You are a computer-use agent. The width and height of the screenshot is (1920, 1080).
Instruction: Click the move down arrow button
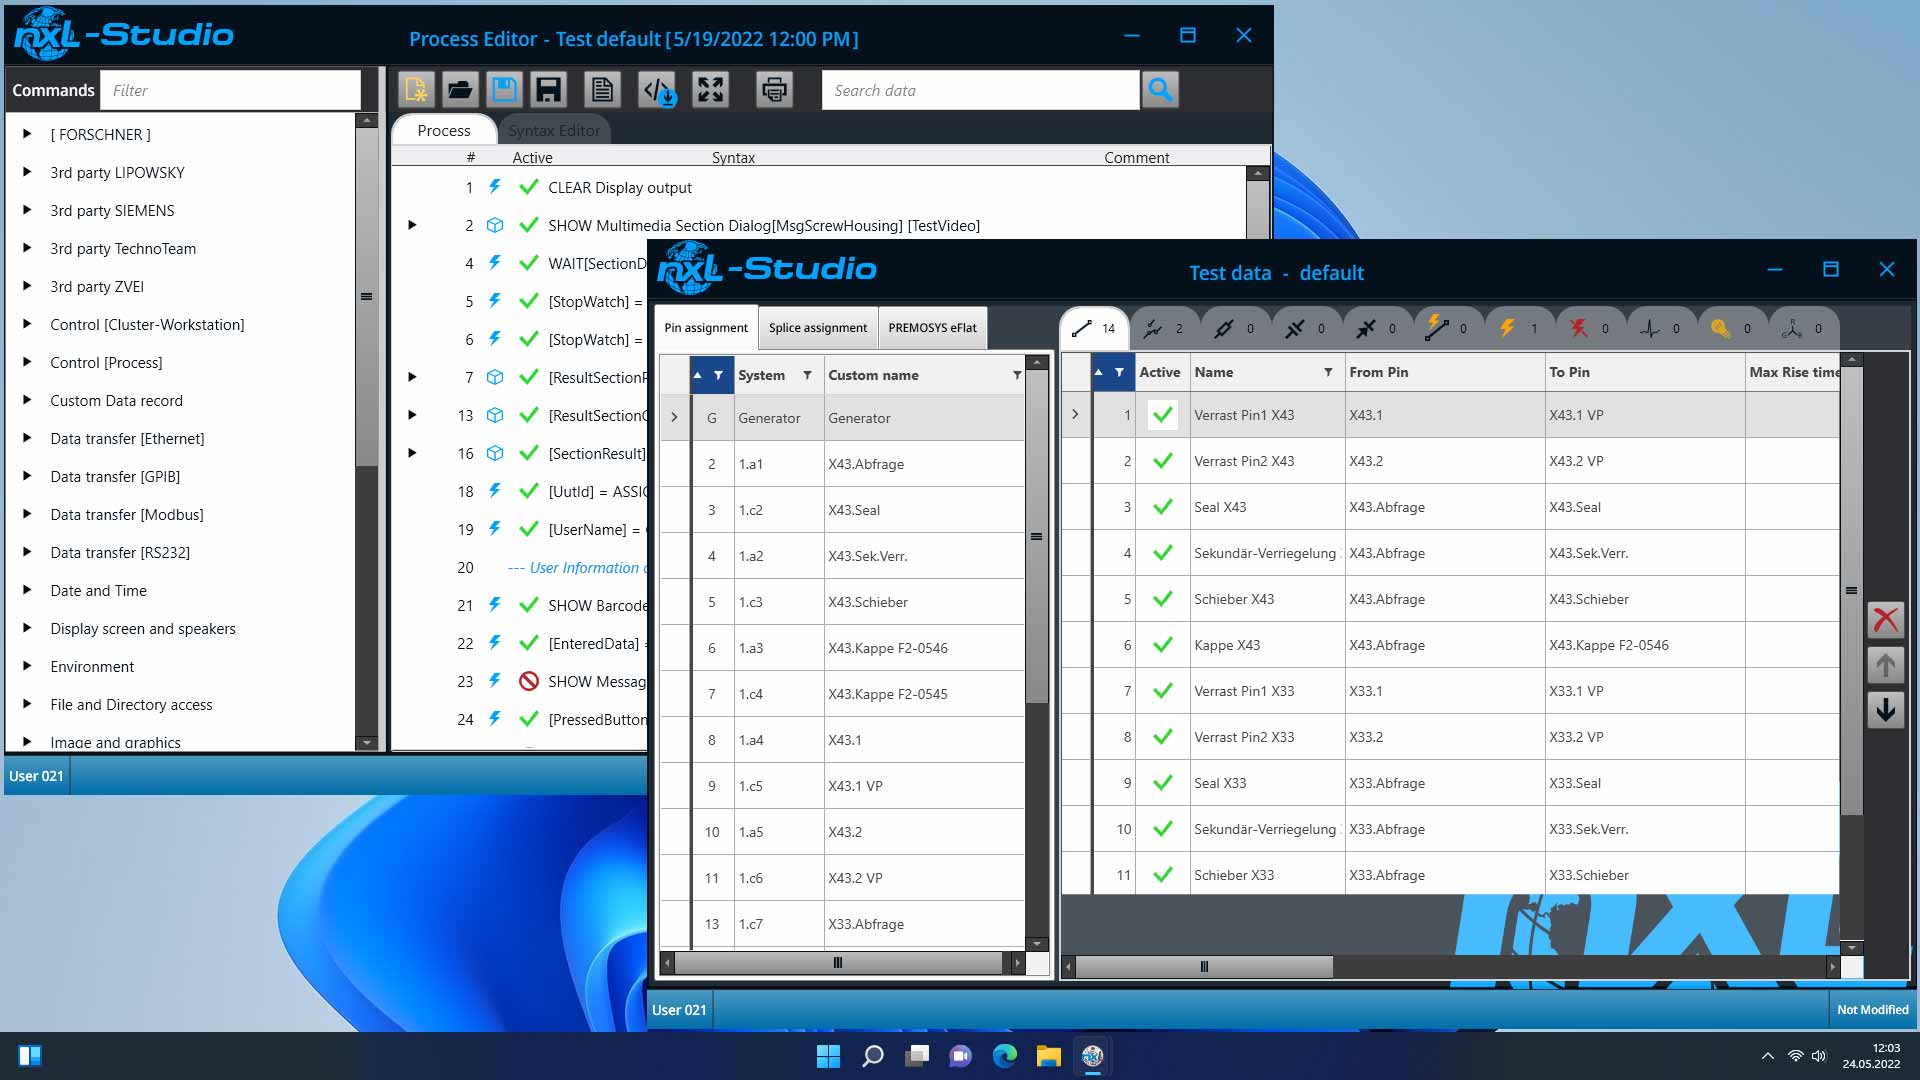pyautogui.click(x=1885, y=711)
